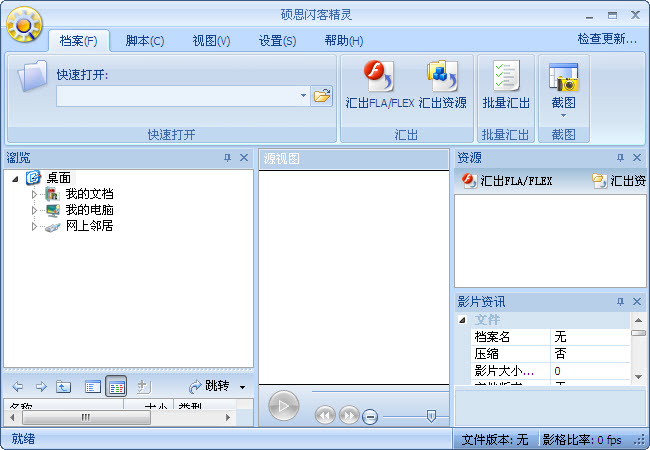The image size is (650, 450).
Task: Click the file list scroll-left arrow
Action: pos(12,417)
